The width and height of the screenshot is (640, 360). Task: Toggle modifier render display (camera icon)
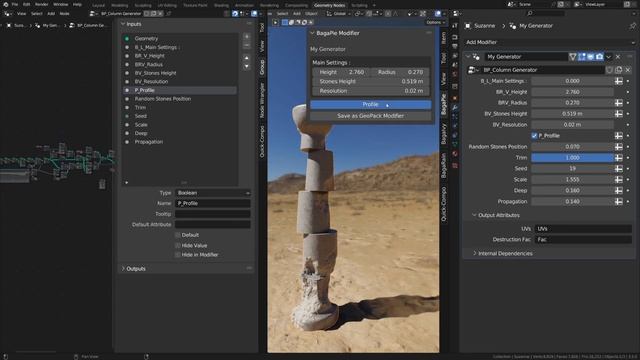599,57
